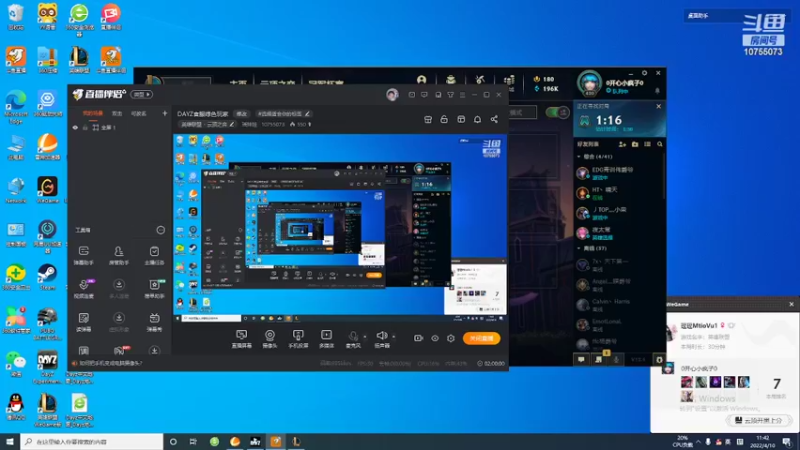Click the live preview thumbnail area
Image resolution: width=800 pixels, height=450 pixels.
pos(340,228)
